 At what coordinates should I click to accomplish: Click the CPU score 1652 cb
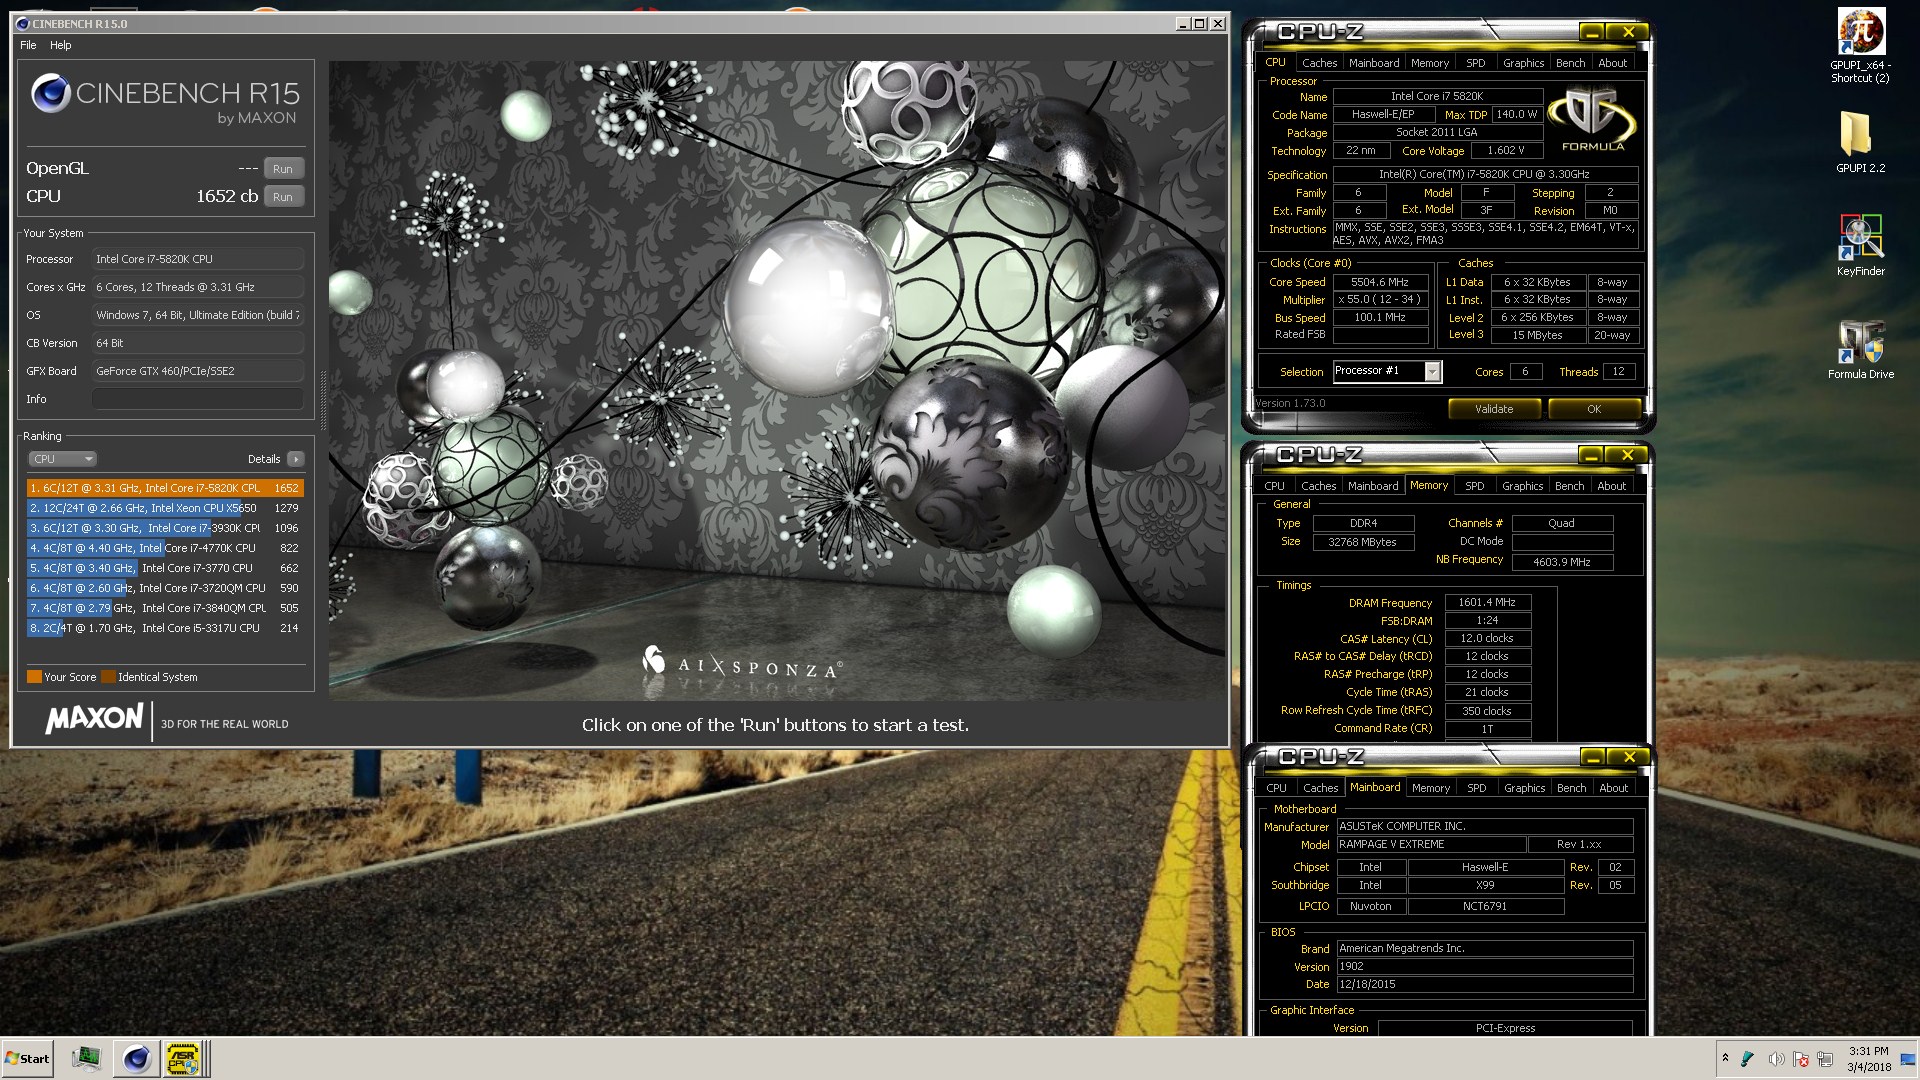point(227,196)
